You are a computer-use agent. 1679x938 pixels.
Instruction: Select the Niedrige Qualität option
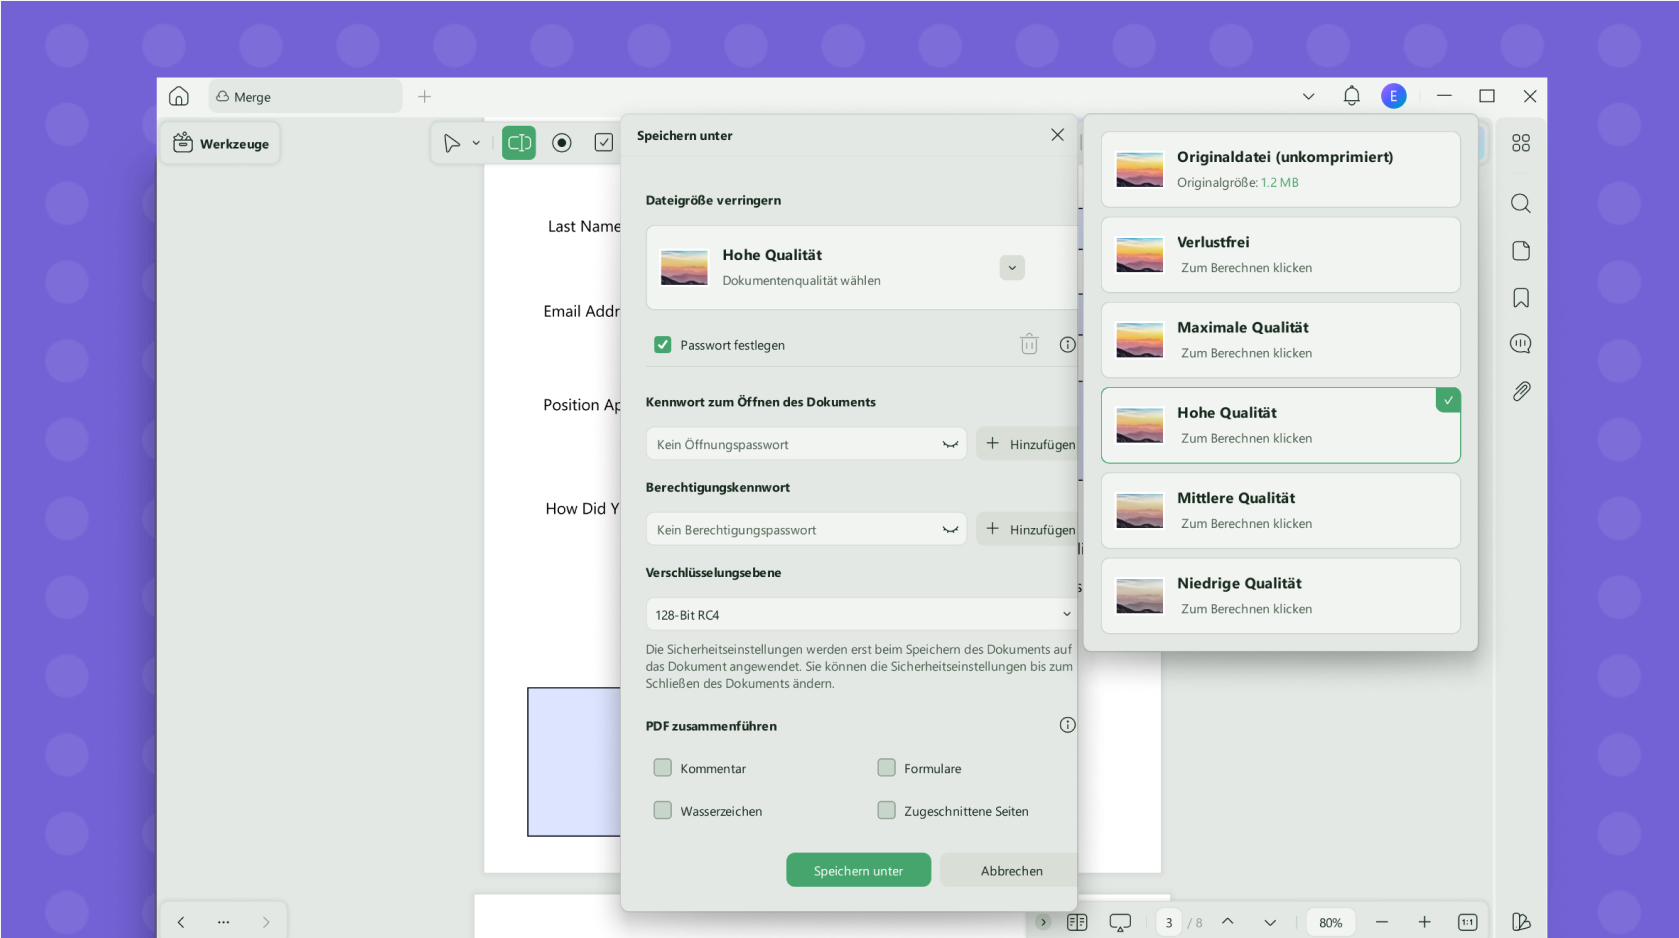coord(1280,596)
